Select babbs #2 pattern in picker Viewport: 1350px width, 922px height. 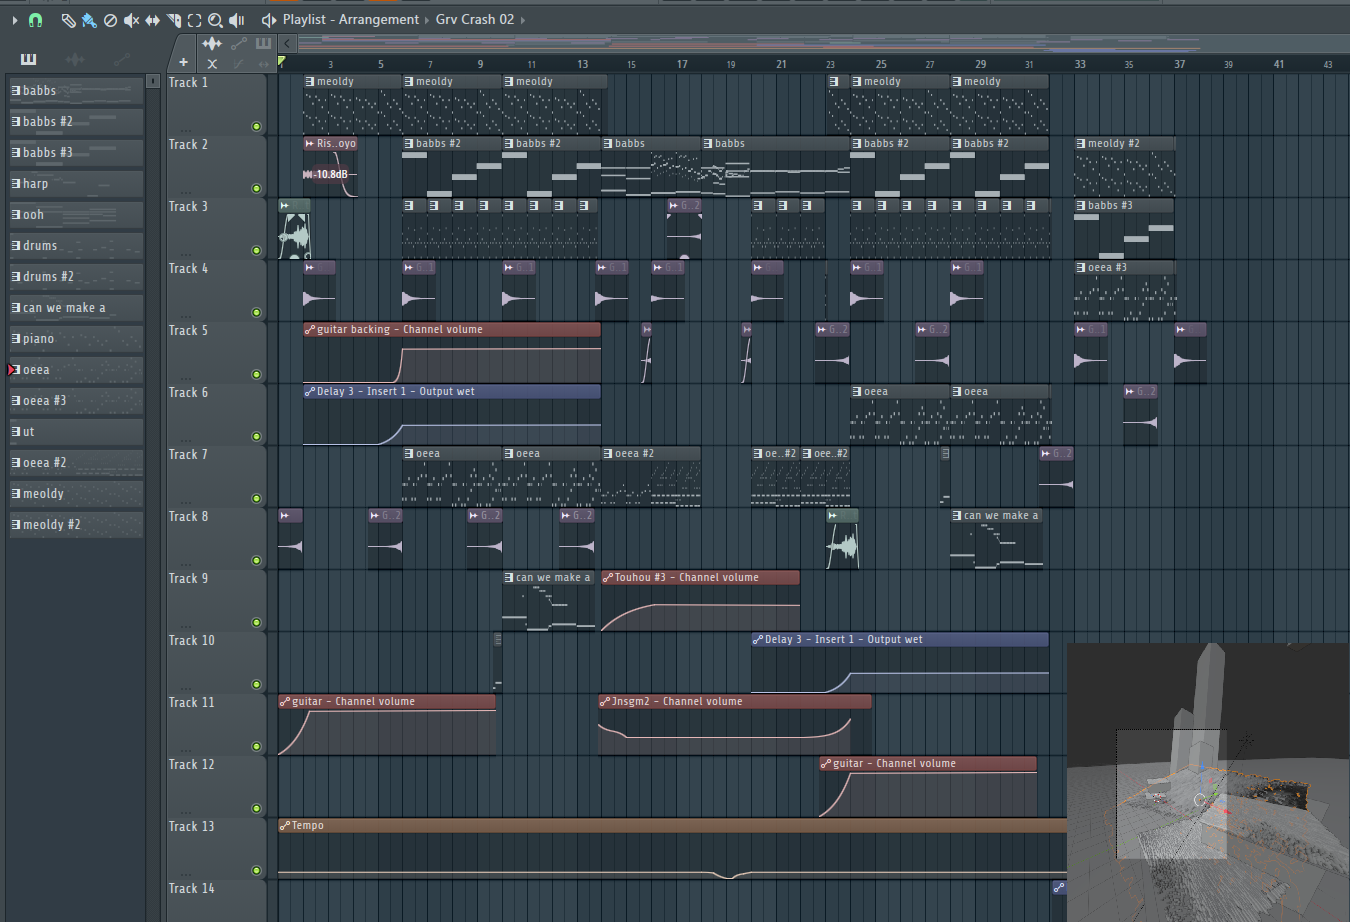point(76,121)
